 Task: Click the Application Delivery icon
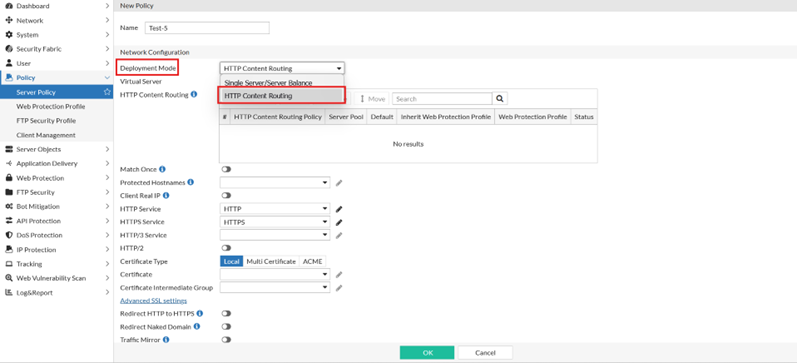tap(8, 163)
